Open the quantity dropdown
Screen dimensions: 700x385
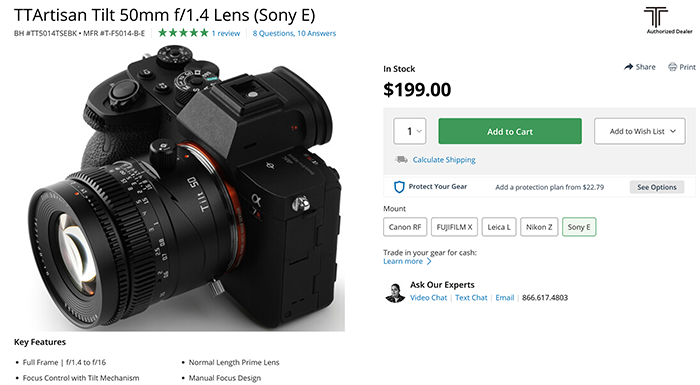pyautogui.click(x=410, y=131)
